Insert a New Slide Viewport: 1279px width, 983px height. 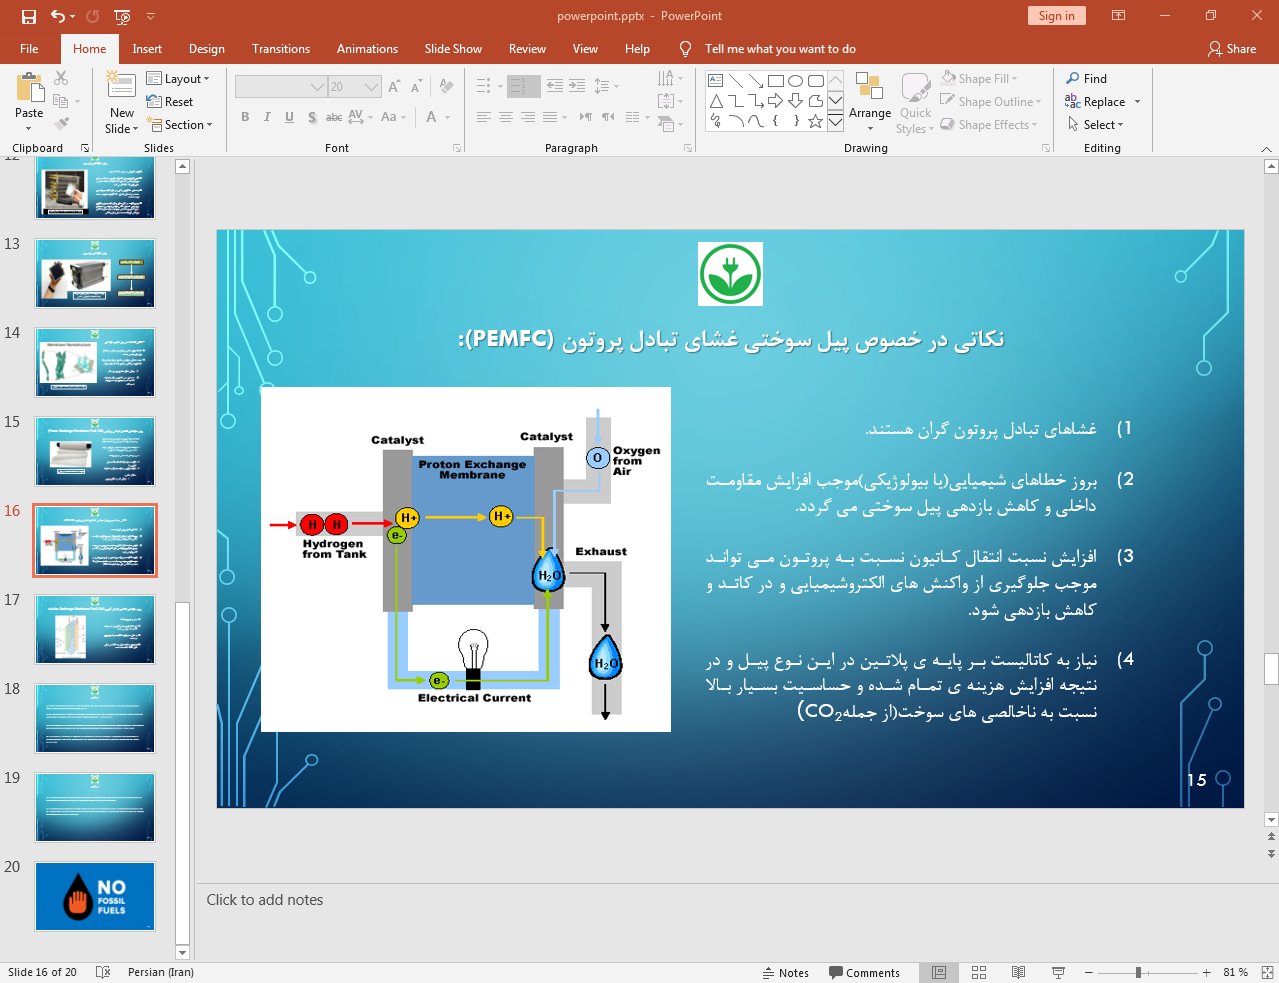[x=121, y=103]
